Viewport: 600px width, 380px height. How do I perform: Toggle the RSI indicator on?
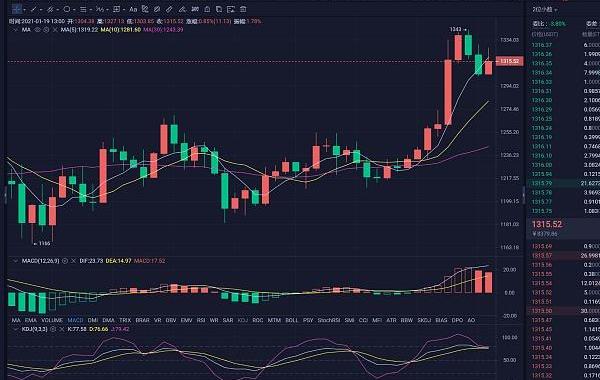201,320
